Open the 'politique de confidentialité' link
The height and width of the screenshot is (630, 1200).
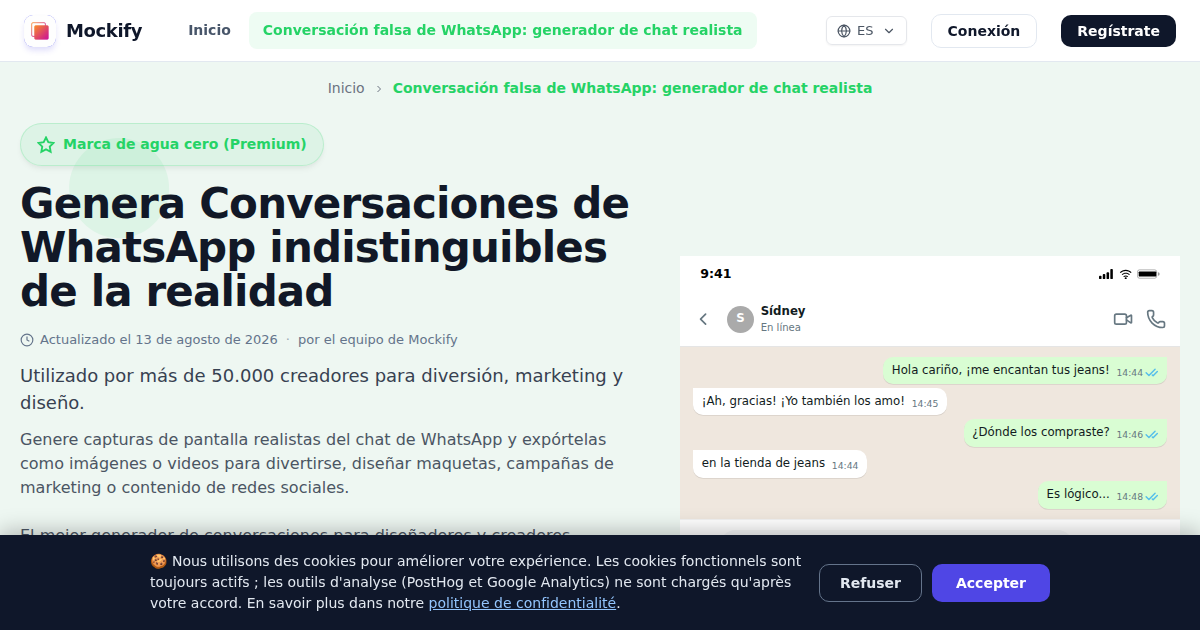522,603
